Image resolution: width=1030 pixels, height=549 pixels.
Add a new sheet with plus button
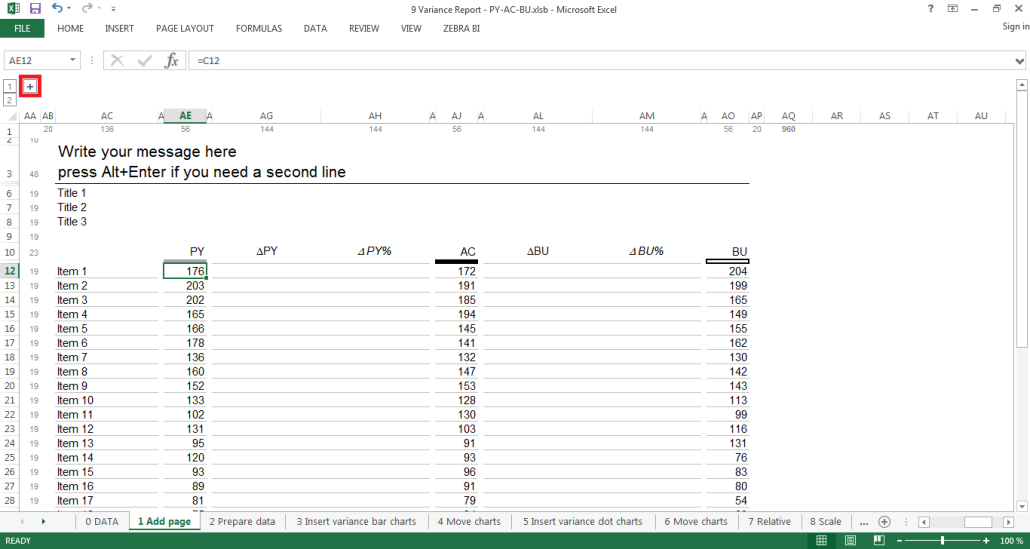[884, 522]
